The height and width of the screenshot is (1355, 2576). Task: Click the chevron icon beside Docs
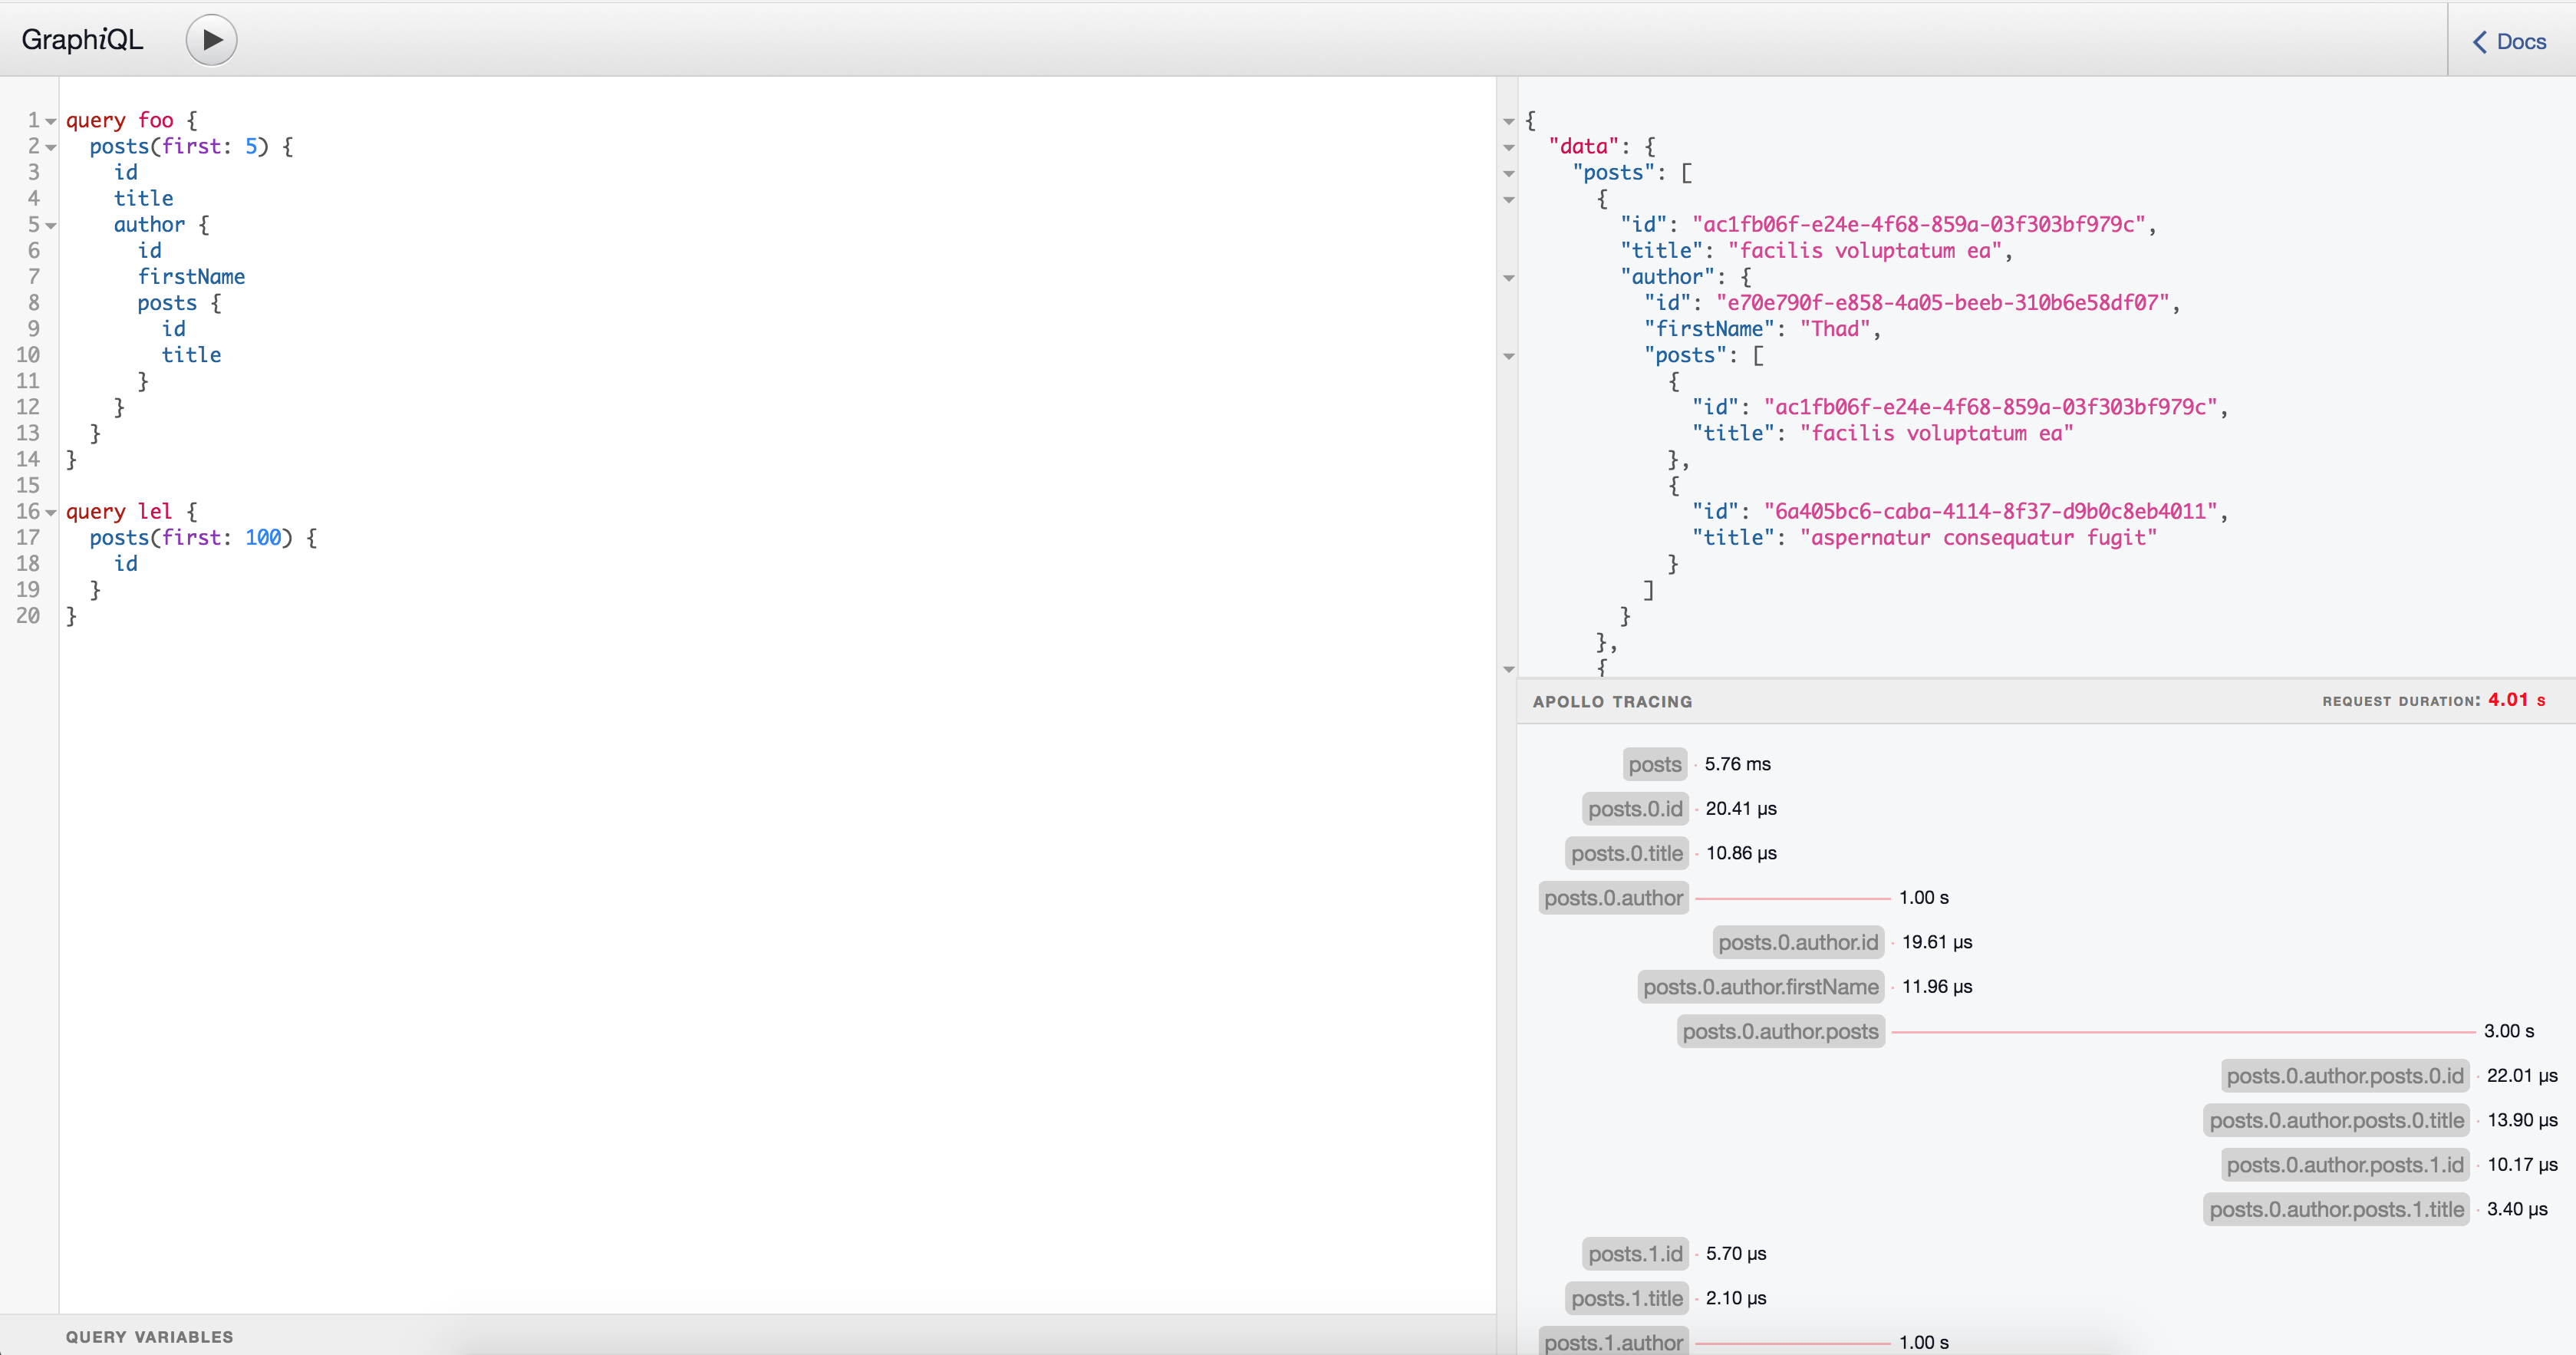click(2480, 42)
